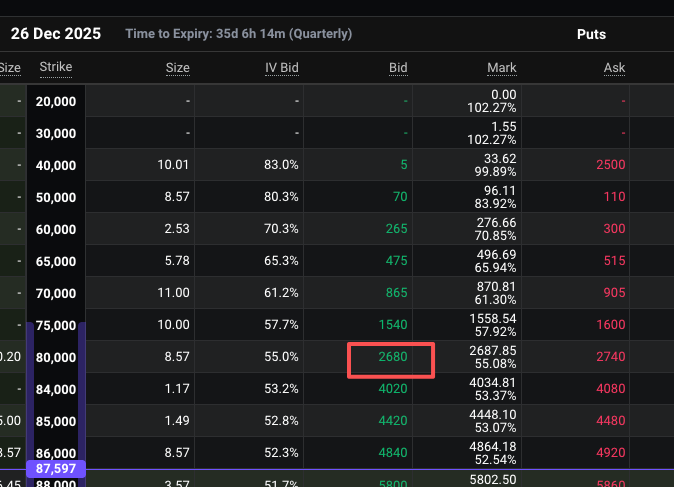Sort by the Strike column header
Screen dimensions: 674x487
point(56,67)
